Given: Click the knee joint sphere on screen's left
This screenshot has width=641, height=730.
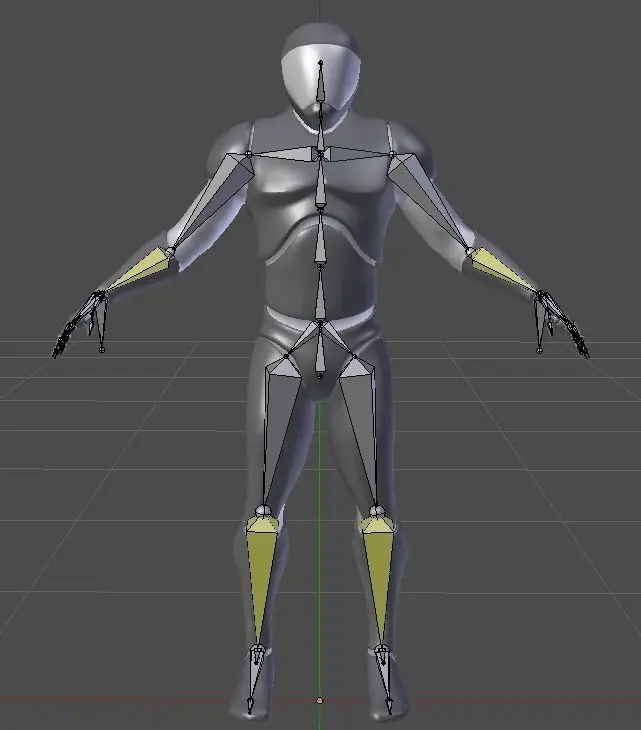Looking at the screenshot, I should (263, 511).
